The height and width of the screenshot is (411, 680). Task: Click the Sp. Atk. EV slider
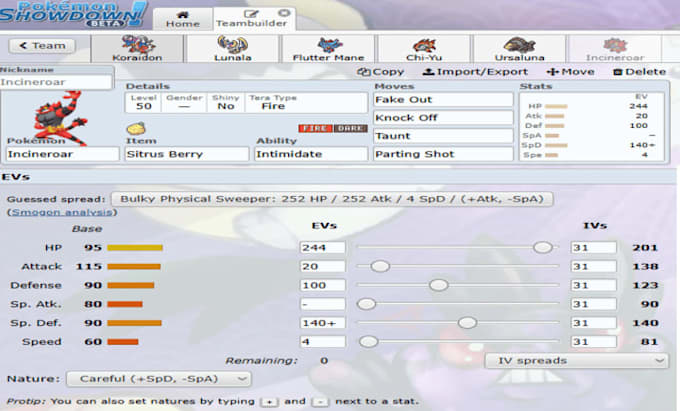pyautogui.click(x=458, y=304)
